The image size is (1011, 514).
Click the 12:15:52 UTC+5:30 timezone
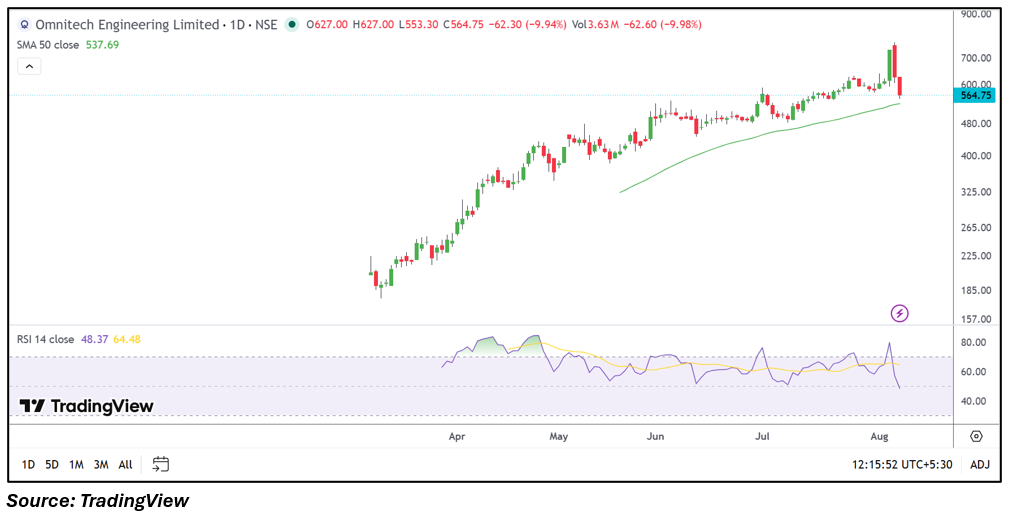point(901,464)
